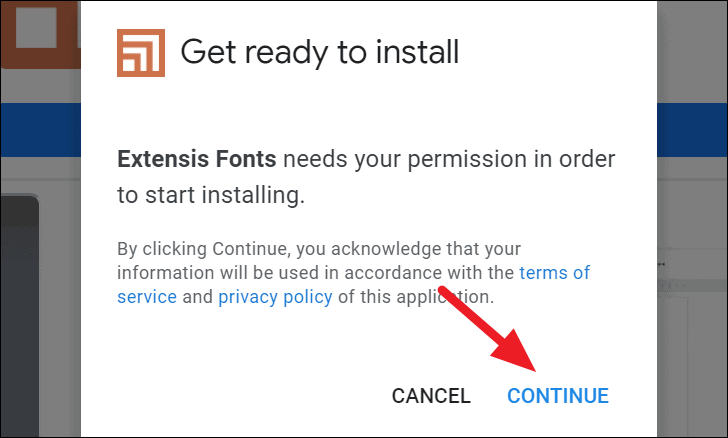Click the dimmed brown app icon behind dialog
This screenshot has width=728, height=438.
coord(40,34)
